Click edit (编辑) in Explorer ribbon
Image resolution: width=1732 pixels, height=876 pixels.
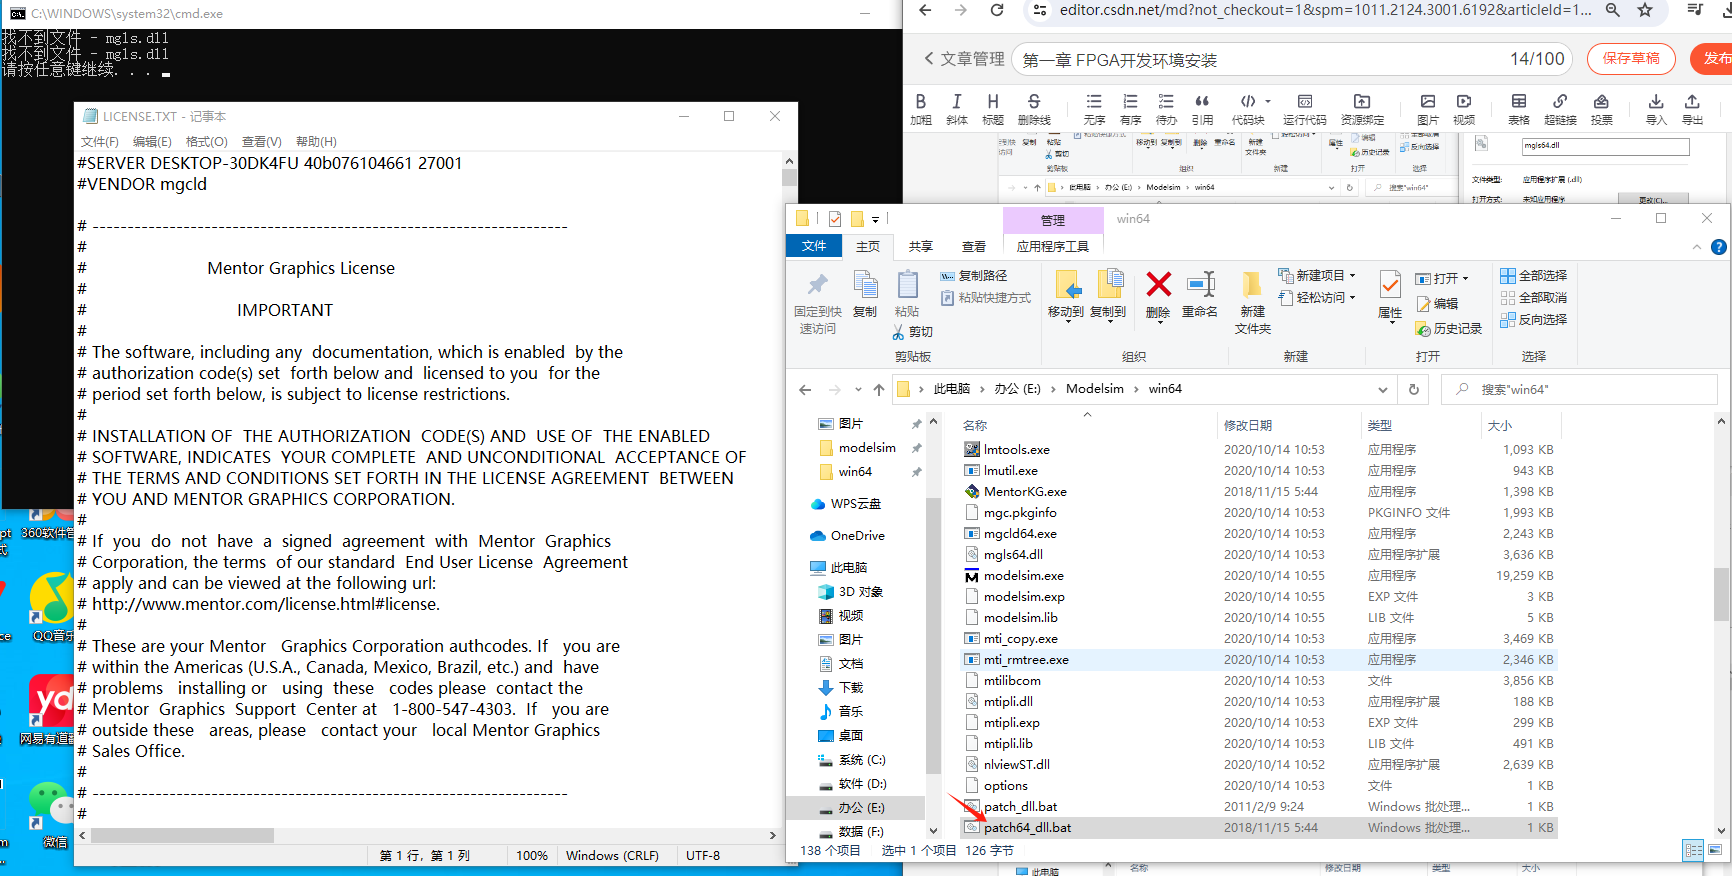(1437, 303)
